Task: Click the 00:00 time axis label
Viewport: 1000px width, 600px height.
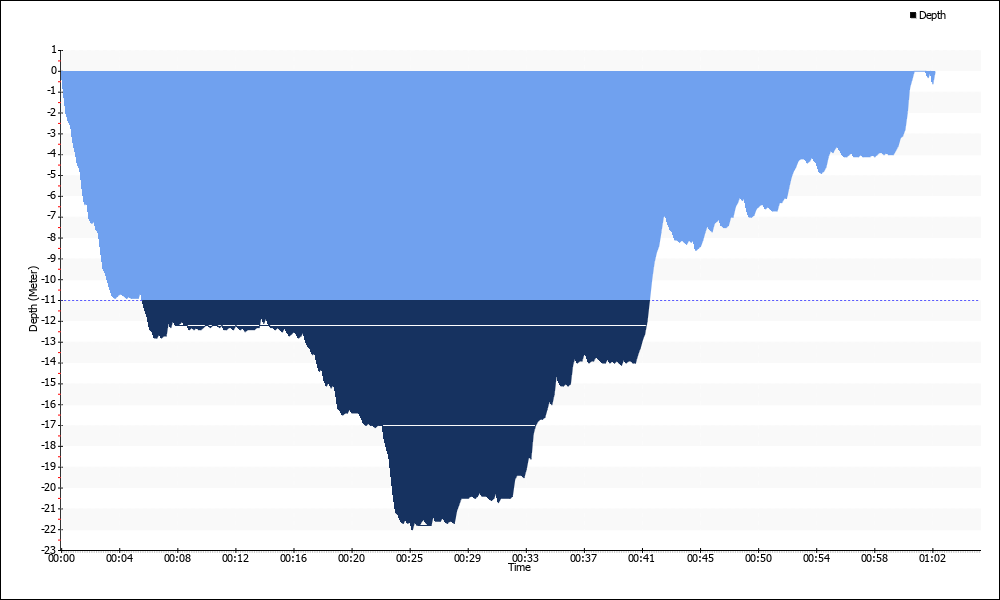Action: coord(61,559)
